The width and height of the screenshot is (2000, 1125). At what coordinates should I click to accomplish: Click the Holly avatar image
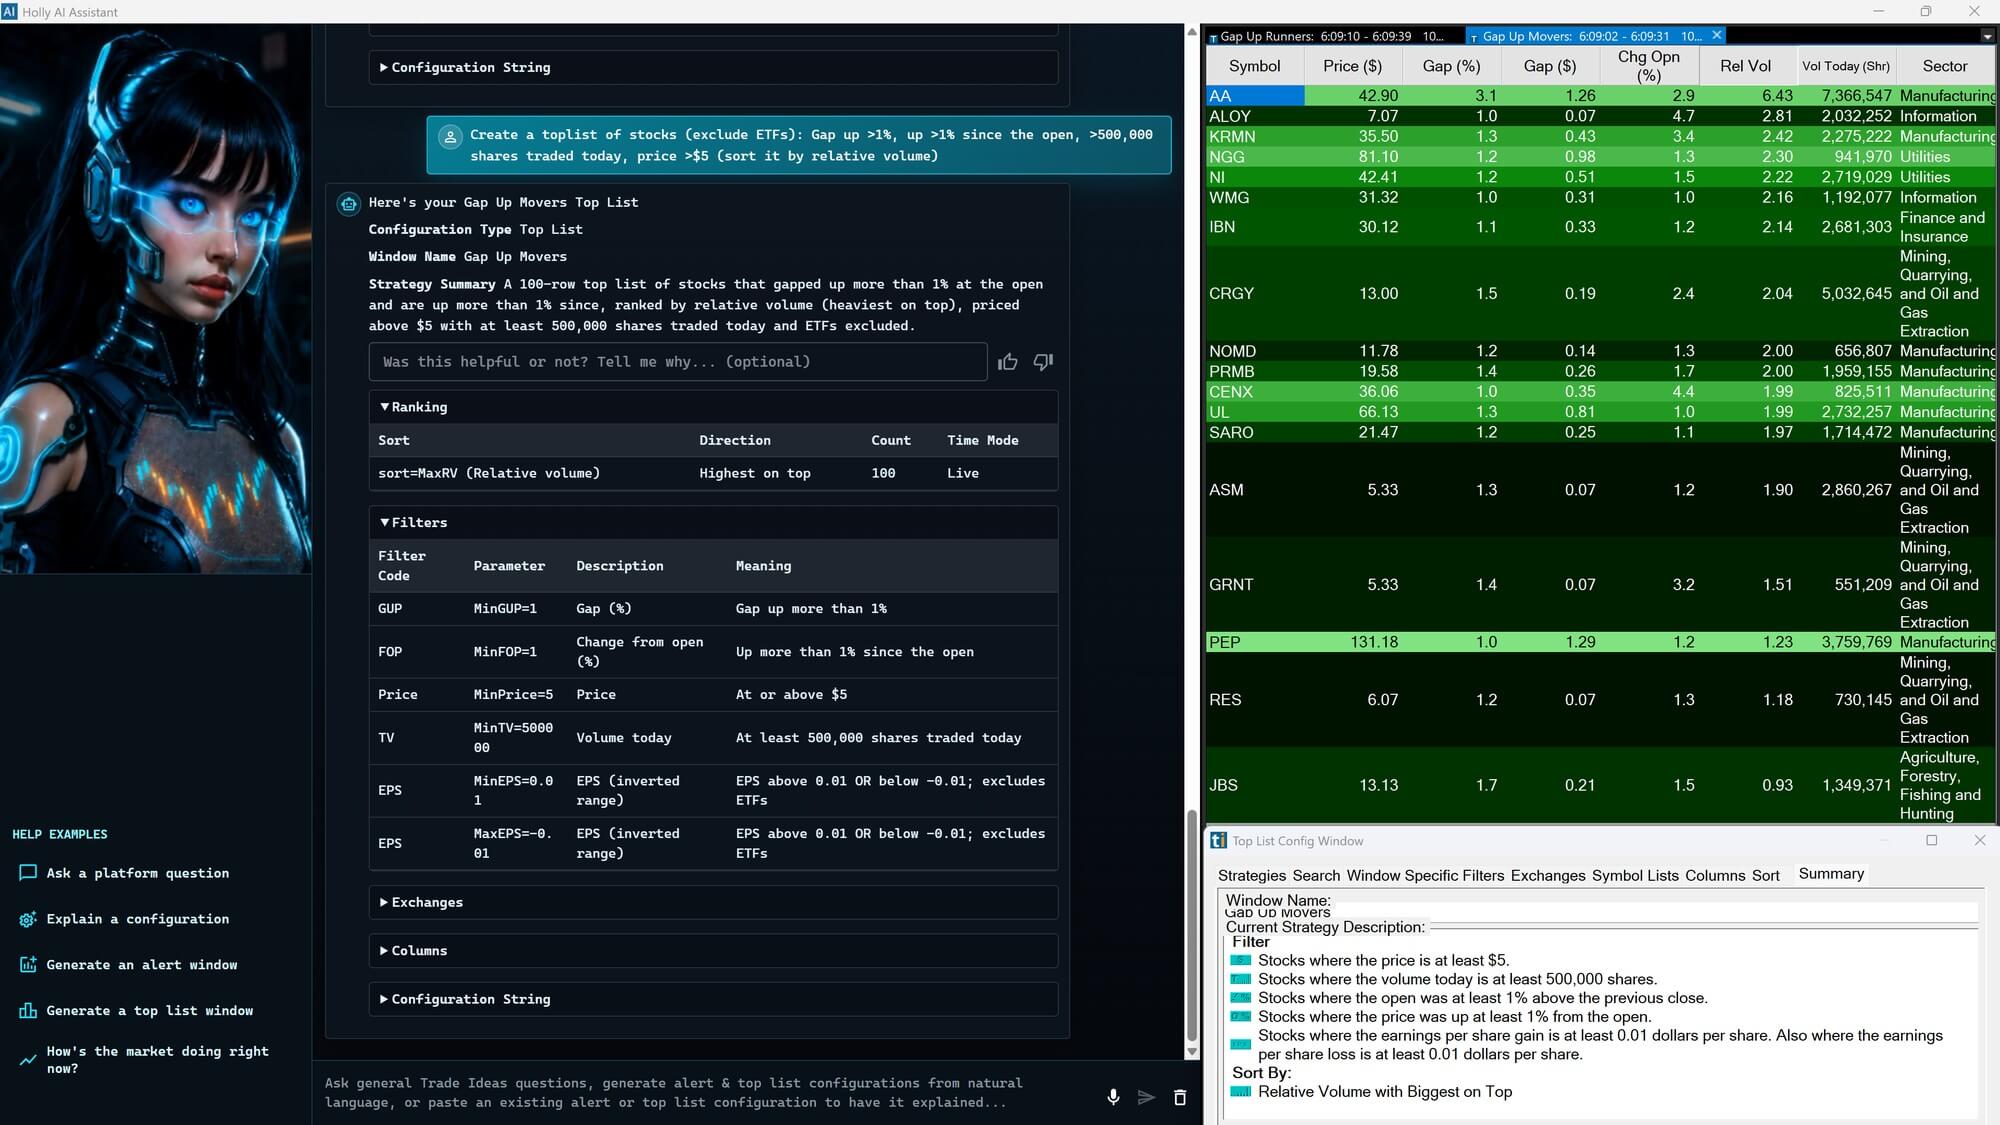pos(156,299)
